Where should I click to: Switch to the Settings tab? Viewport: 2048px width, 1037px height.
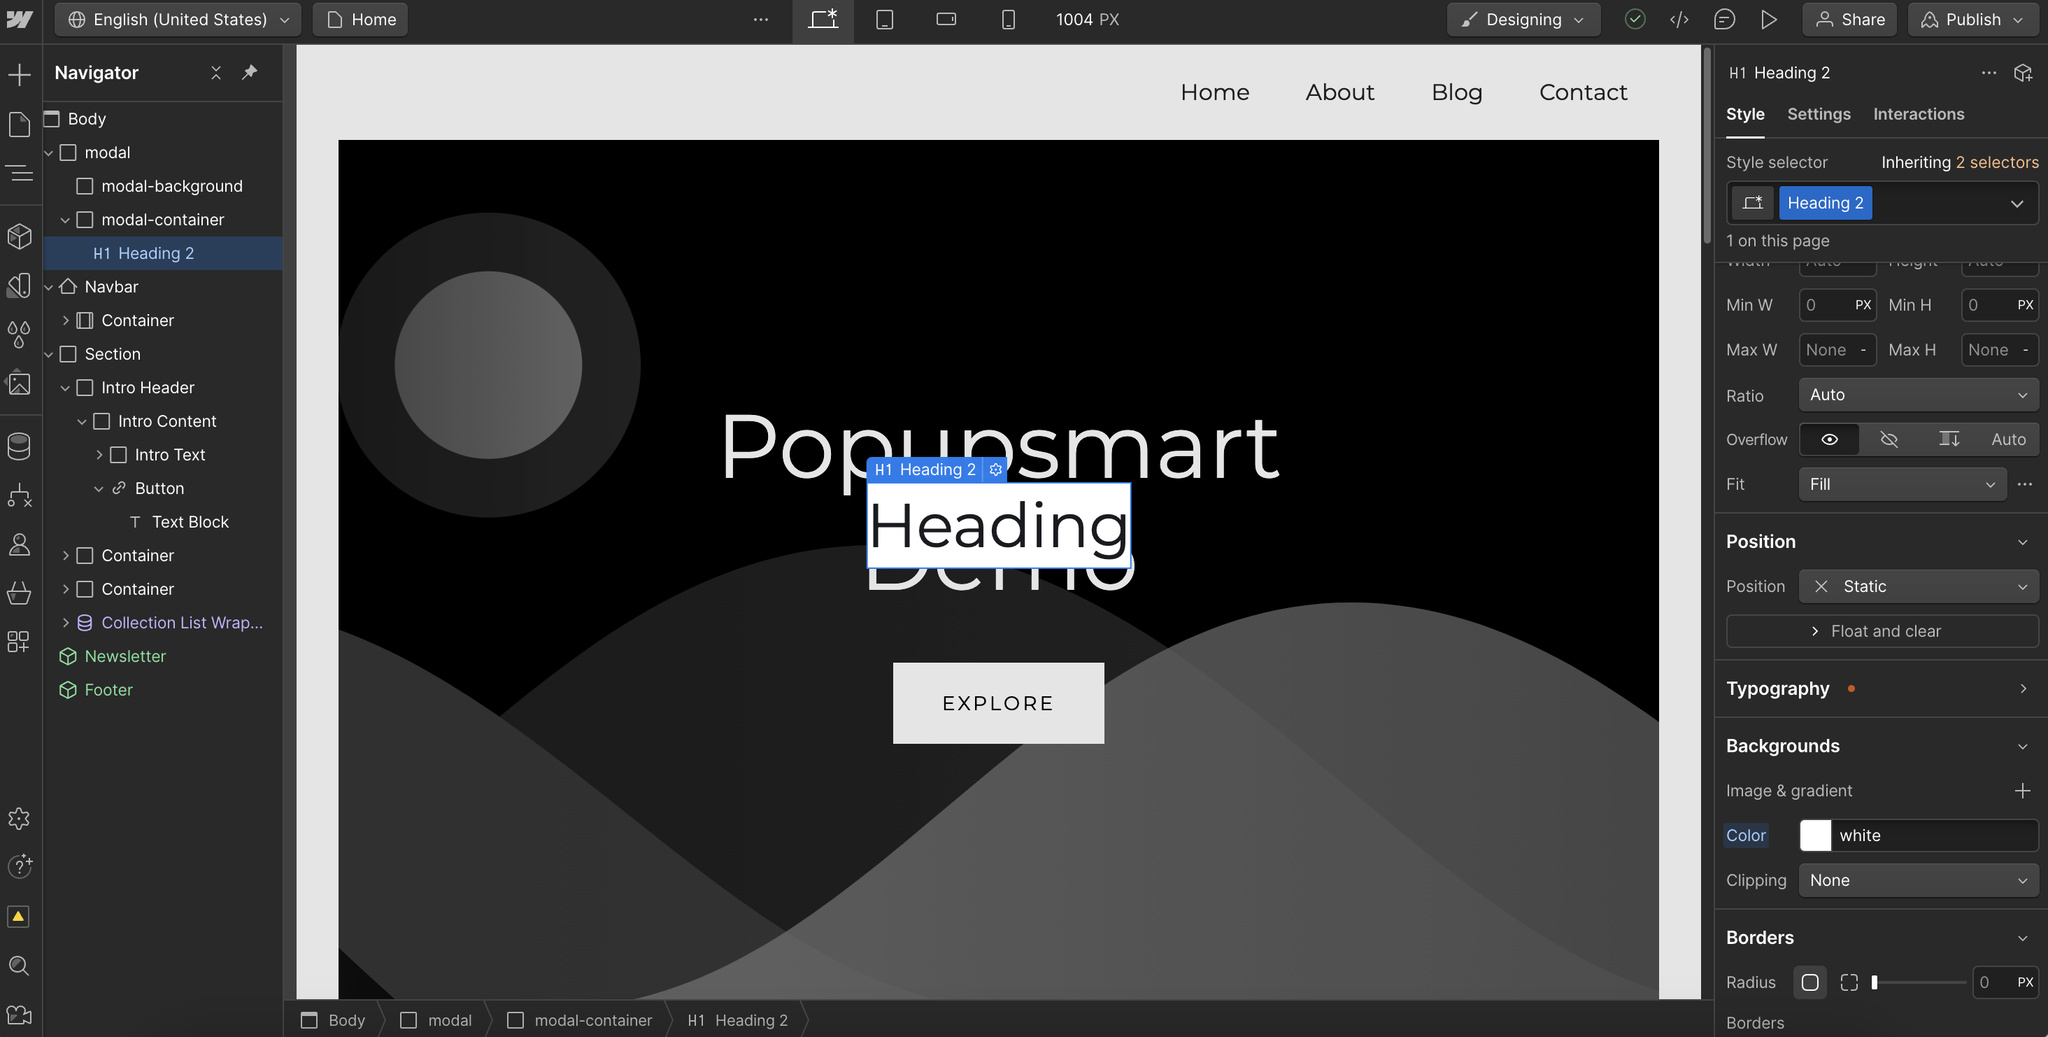pyautogui.click(x=1819, y=115)
